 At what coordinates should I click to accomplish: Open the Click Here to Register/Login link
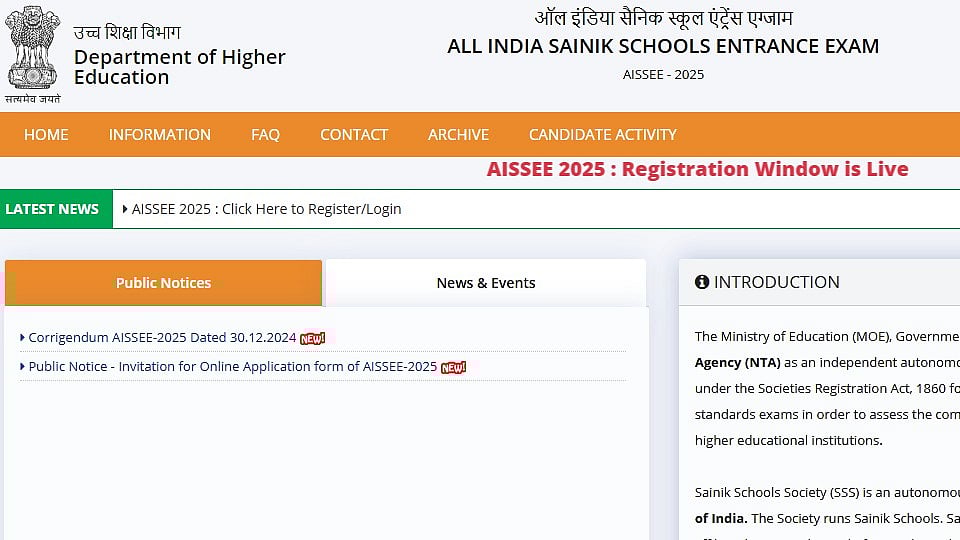267,209
